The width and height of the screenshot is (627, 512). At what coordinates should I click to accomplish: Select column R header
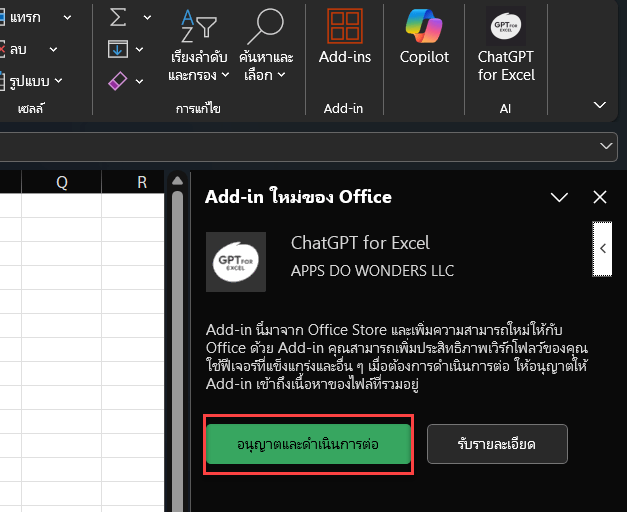[133, 182]
